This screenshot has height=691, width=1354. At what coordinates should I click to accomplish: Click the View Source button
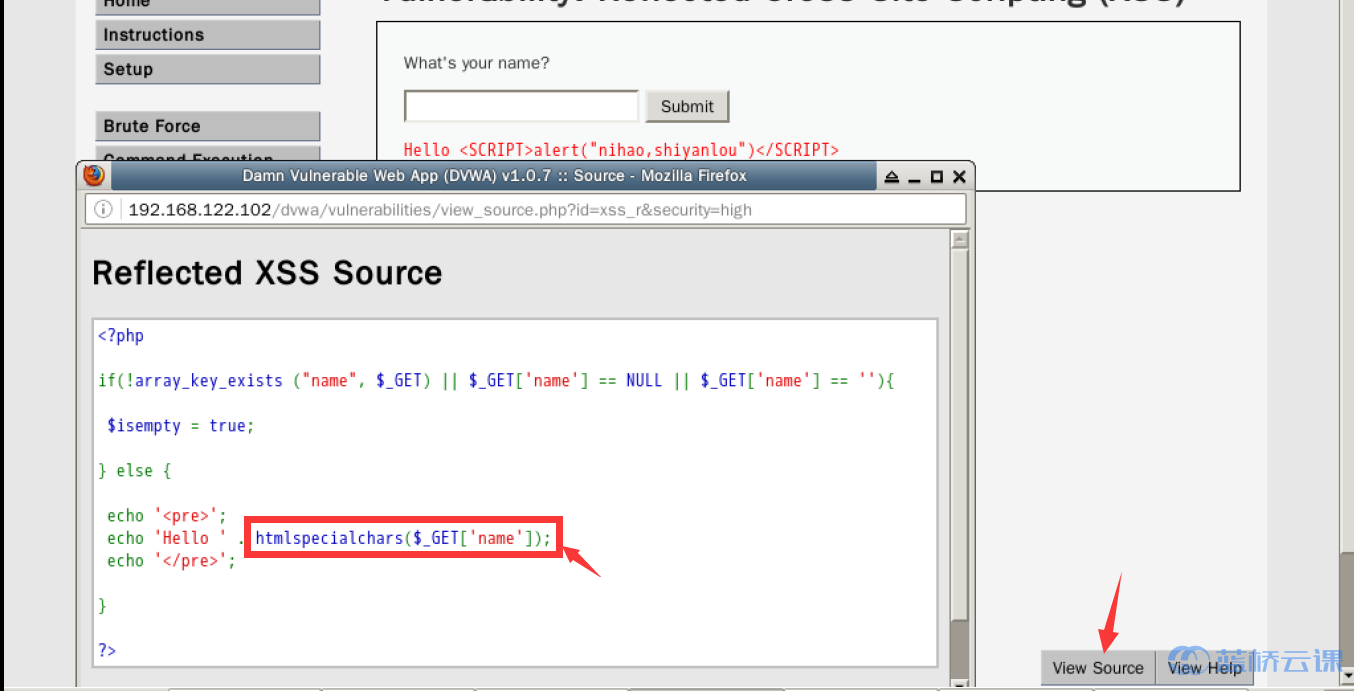(1098, 668)
